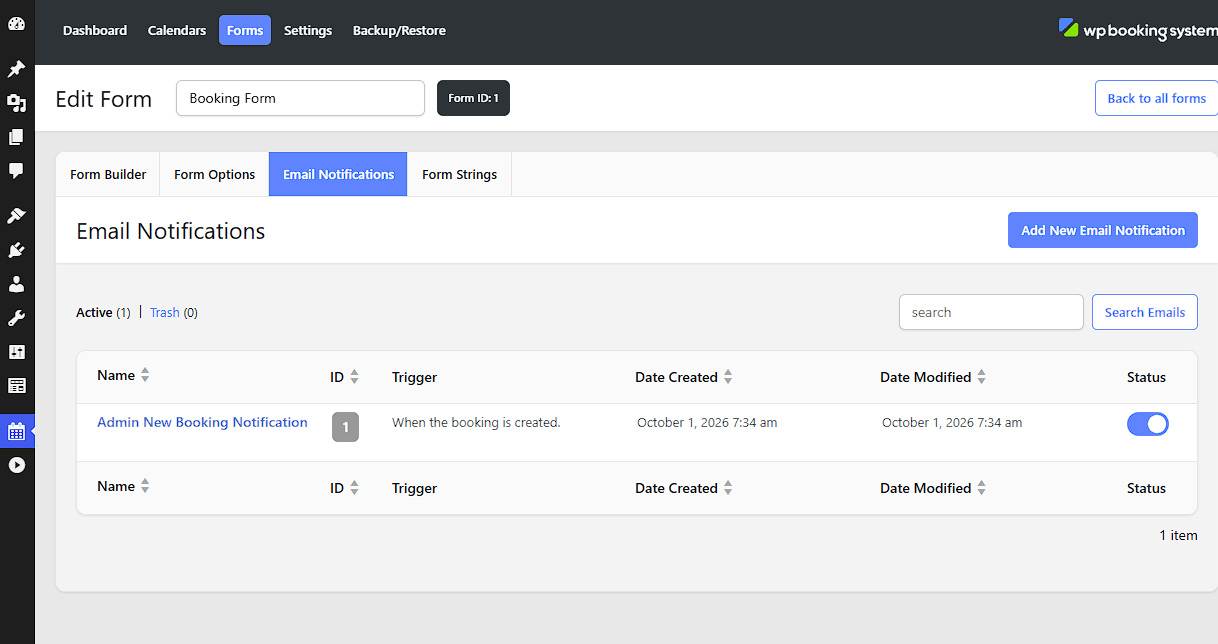Click Add New Email Notification button
Viewport: 1218px width, 644px height.
[1103, 230]
